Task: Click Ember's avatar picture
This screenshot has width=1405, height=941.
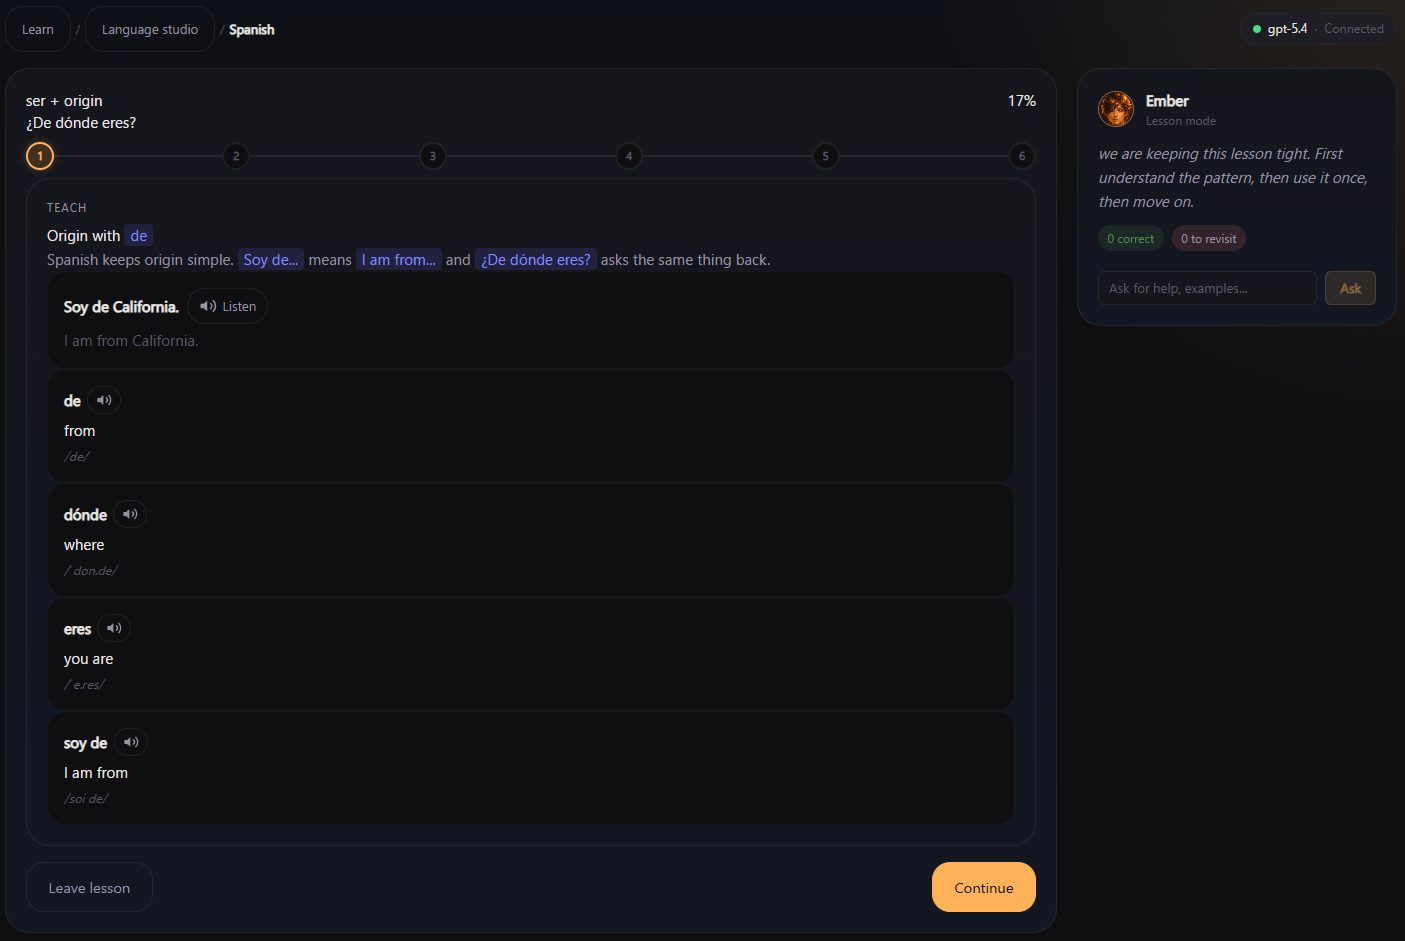Action: coord(1116,109)
